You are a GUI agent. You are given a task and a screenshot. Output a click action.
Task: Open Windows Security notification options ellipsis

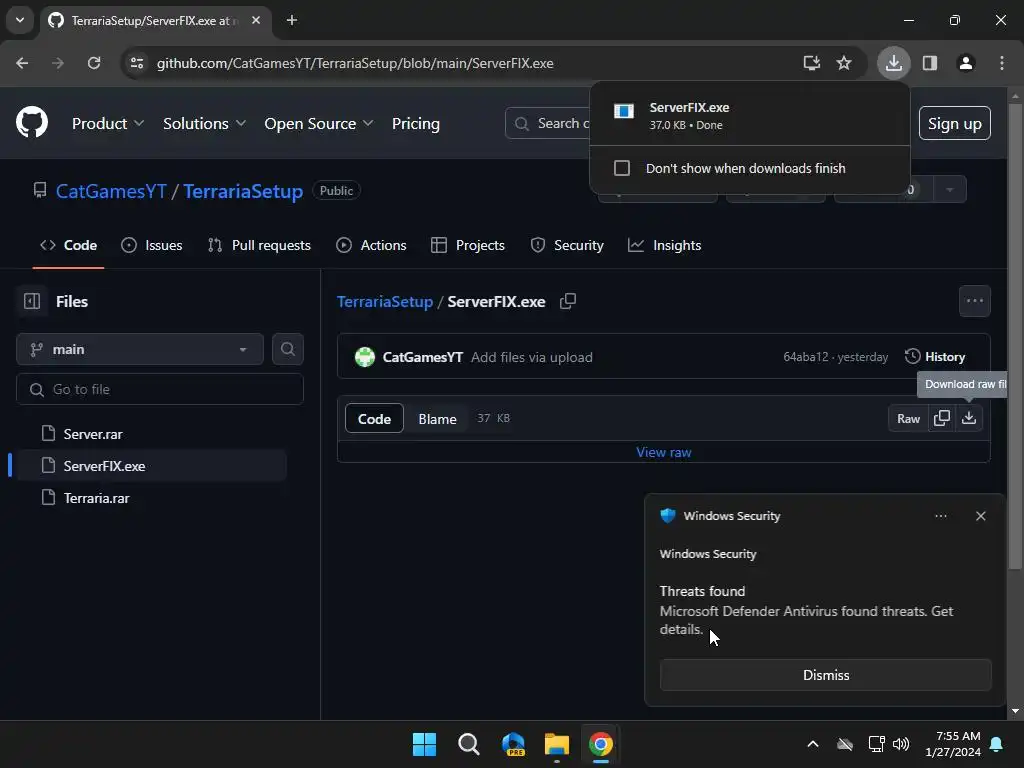(x=940, y=516)
